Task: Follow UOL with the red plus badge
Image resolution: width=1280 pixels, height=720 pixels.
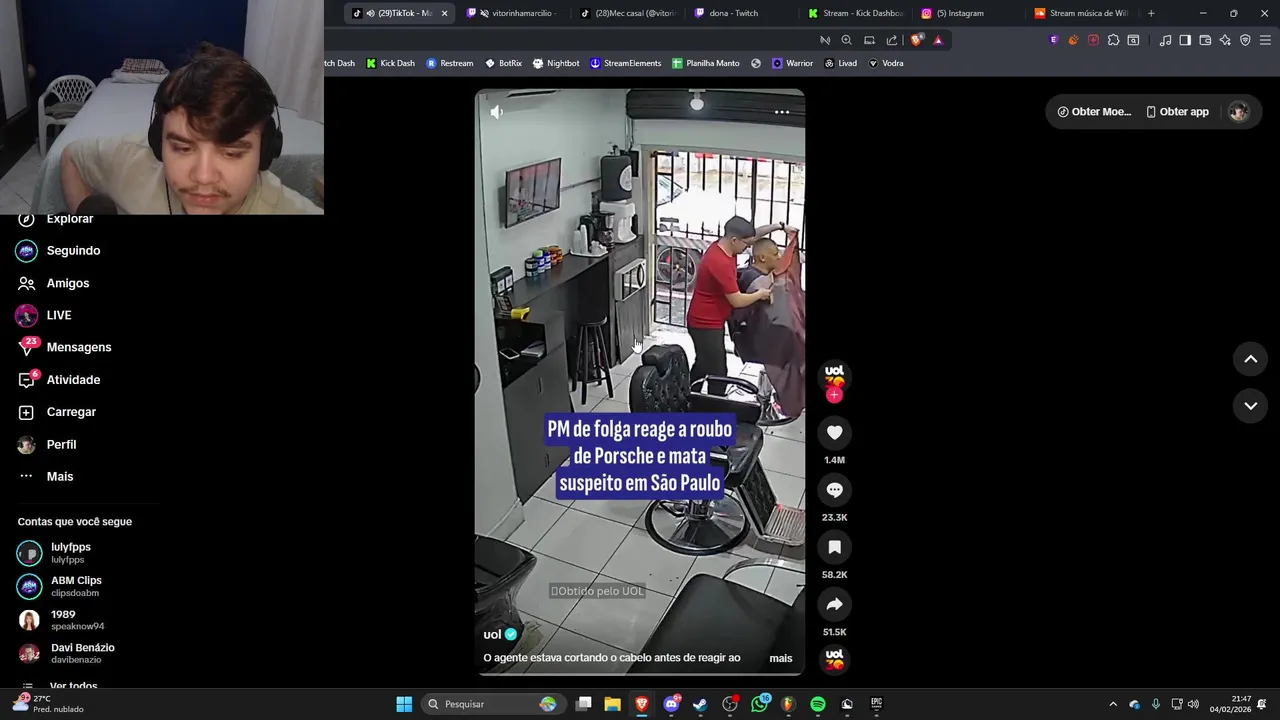Action: (834, 395)
